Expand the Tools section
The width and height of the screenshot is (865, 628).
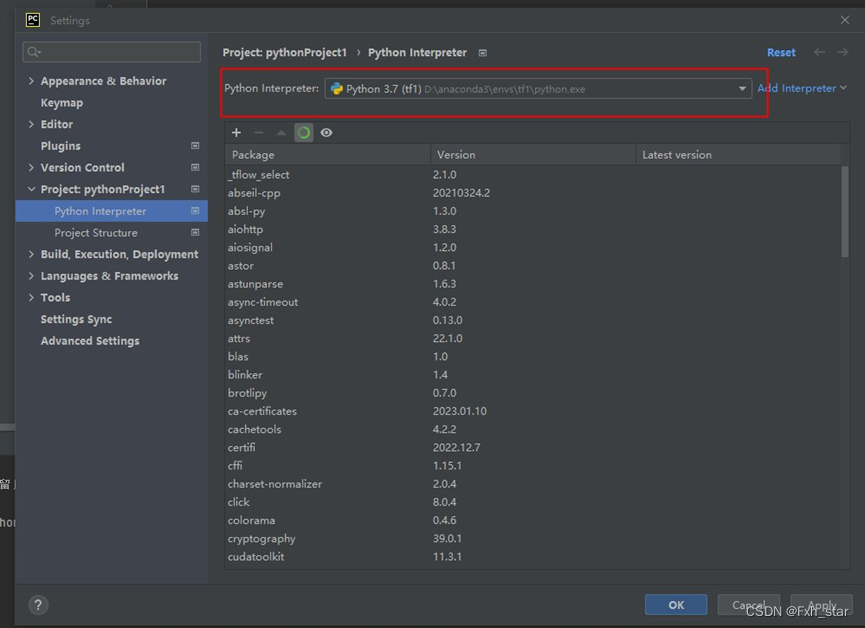tap(31, 297)
